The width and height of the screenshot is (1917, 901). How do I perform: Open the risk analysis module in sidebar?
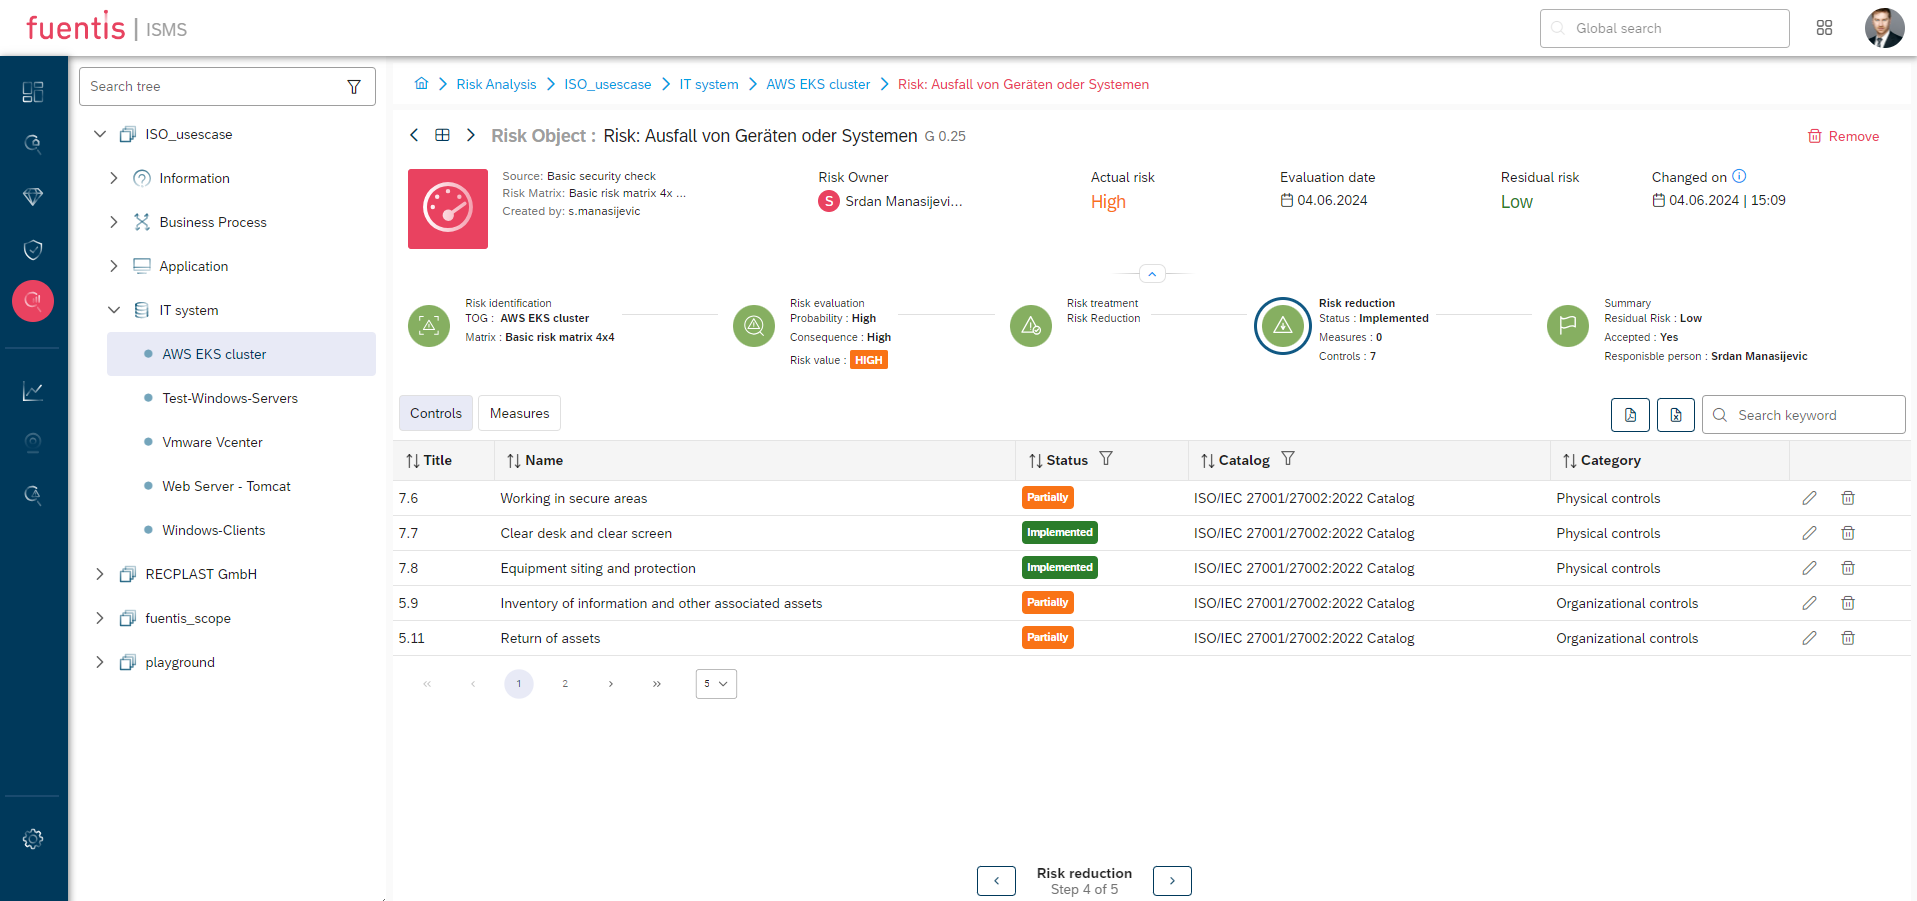tap(32, 300)
